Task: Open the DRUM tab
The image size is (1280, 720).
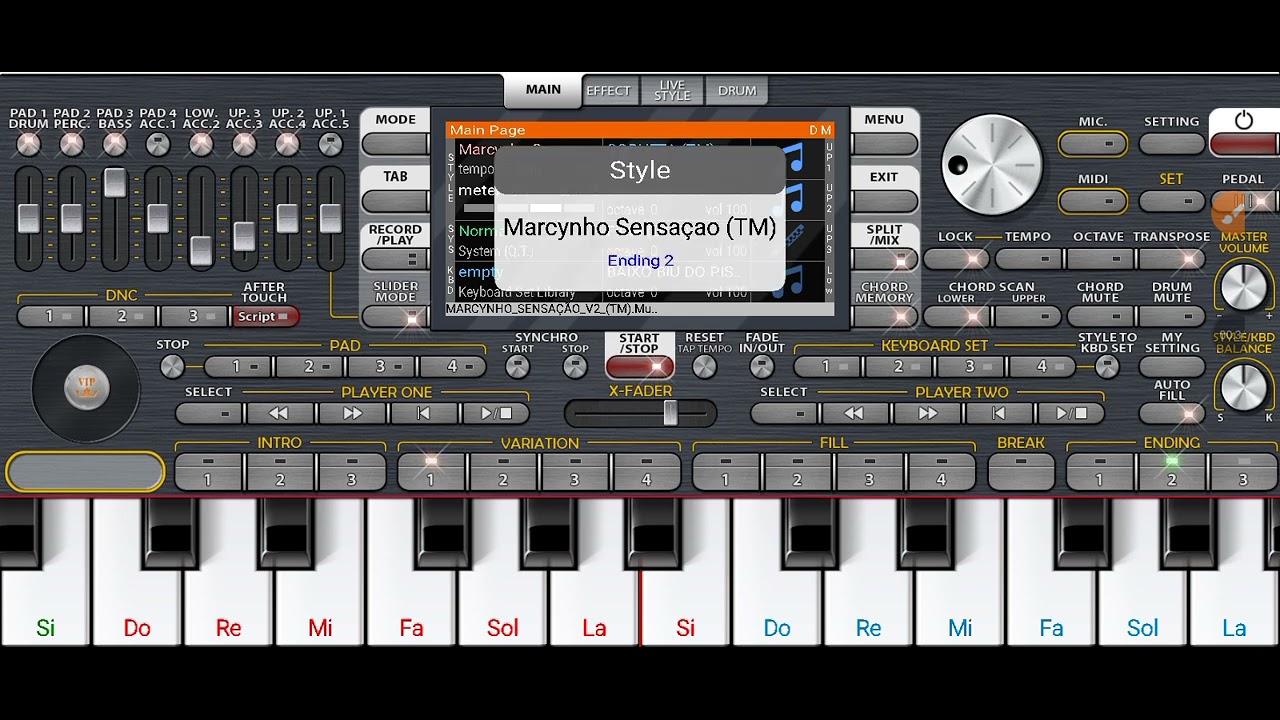Action: pos(737,91)
